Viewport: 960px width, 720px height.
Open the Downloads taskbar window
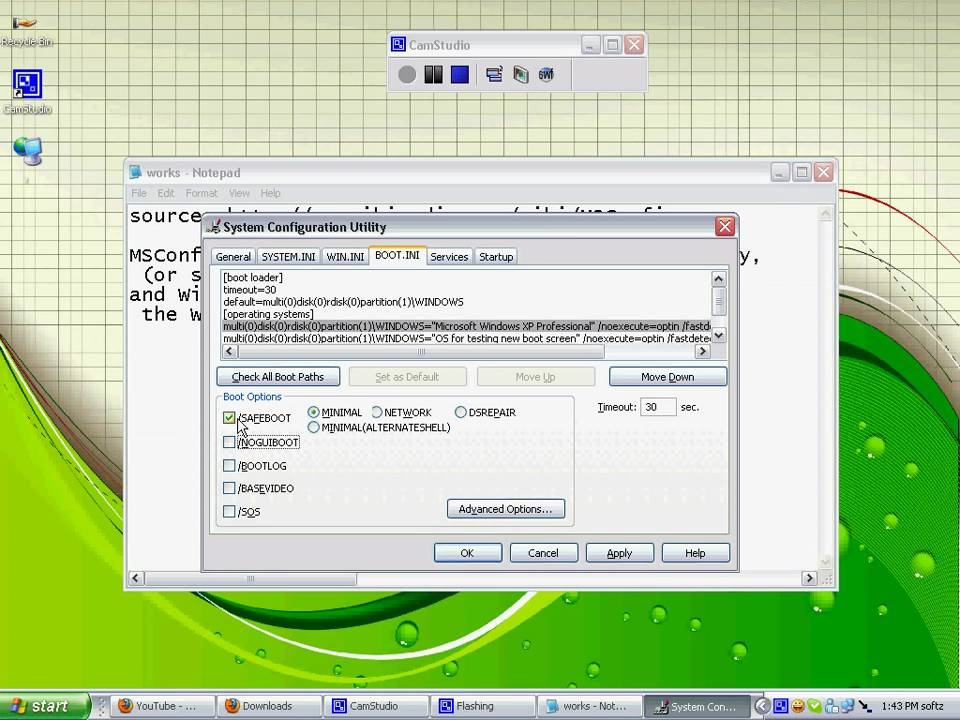[x=269, y=706]
